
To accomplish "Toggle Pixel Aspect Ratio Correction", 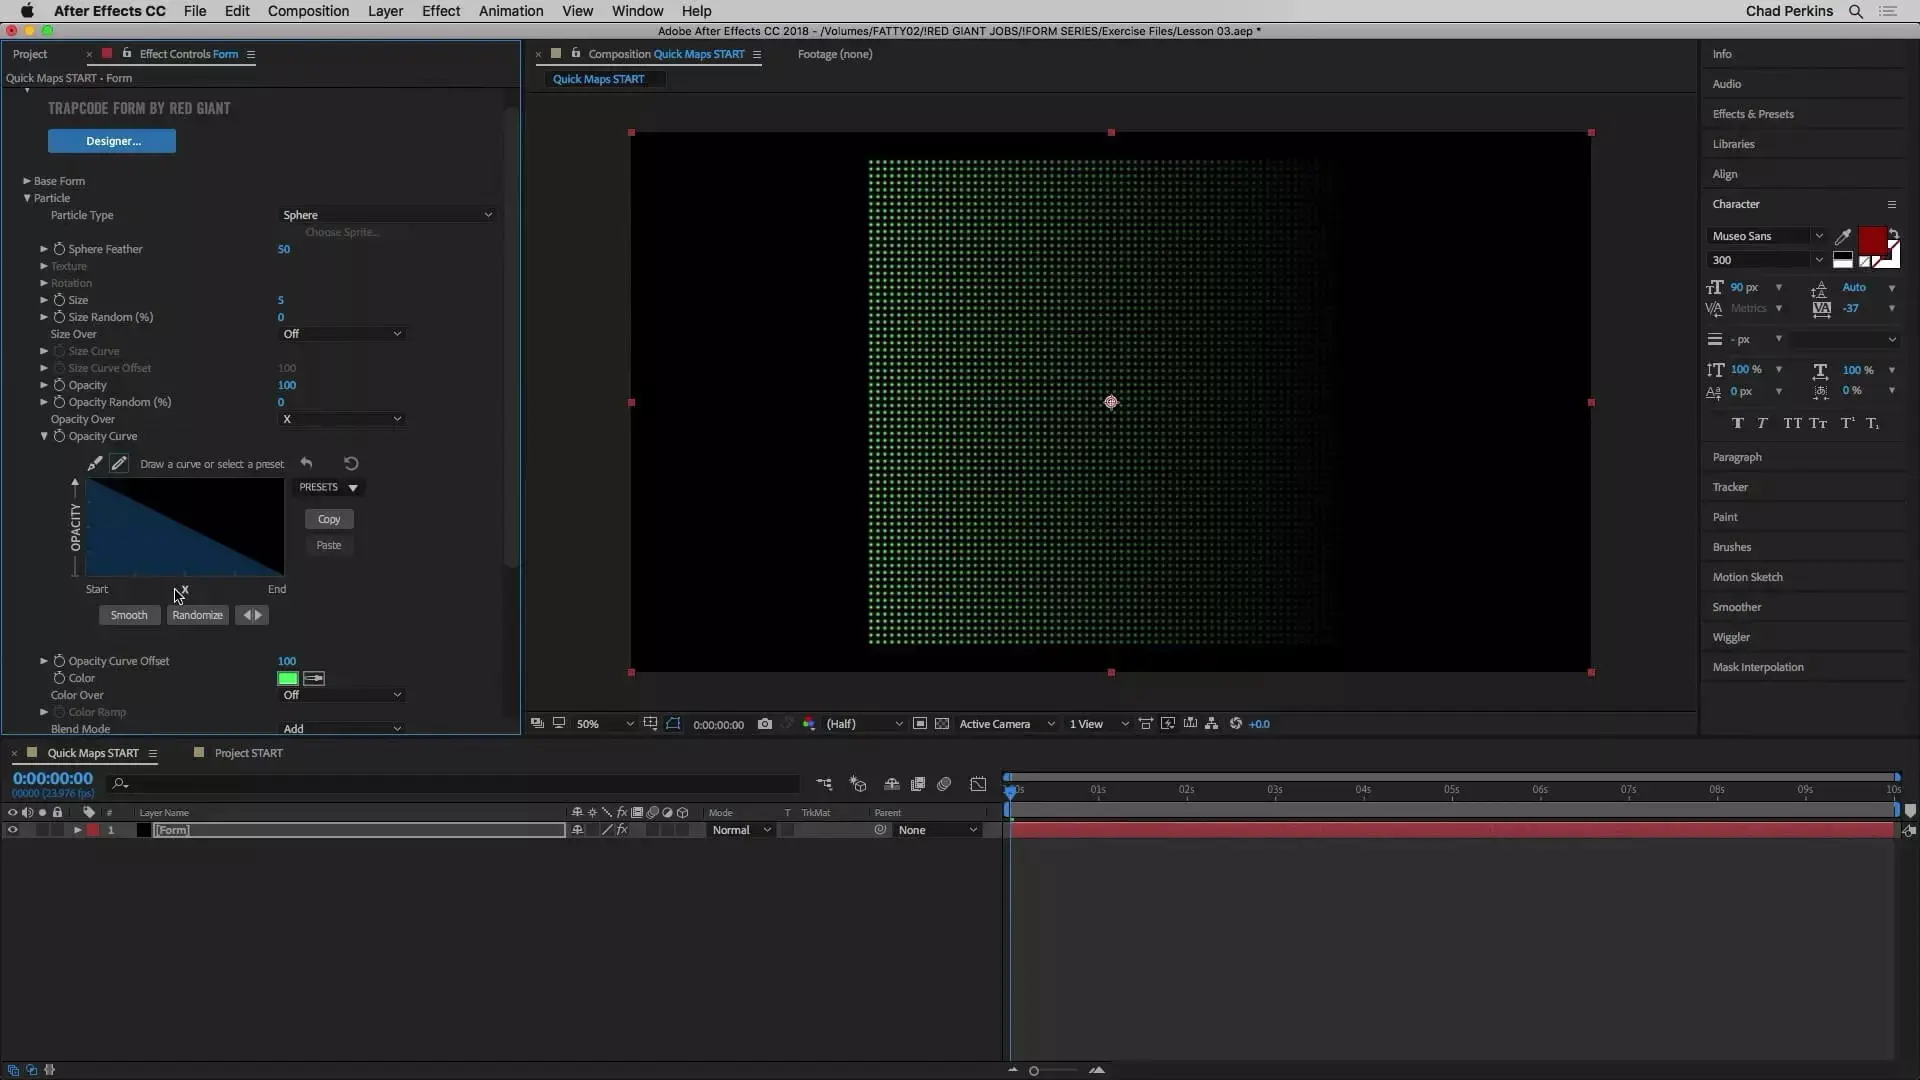I will [1146, 724].
